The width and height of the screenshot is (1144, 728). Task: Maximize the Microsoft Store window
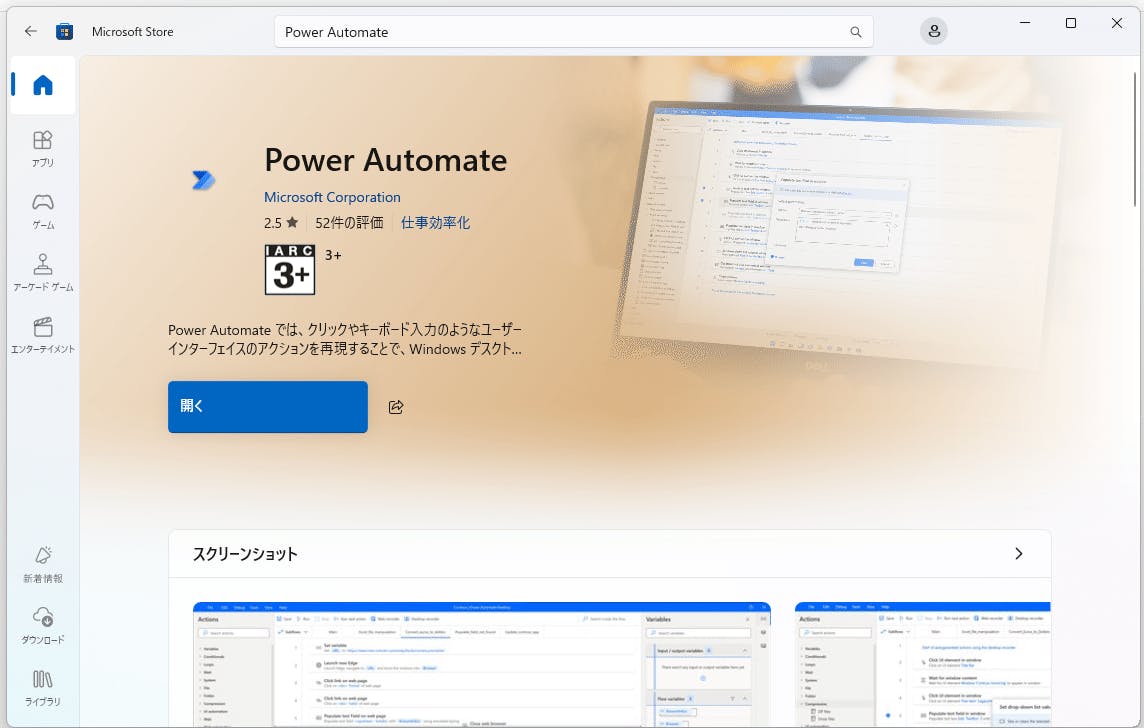click(1071, 23)
